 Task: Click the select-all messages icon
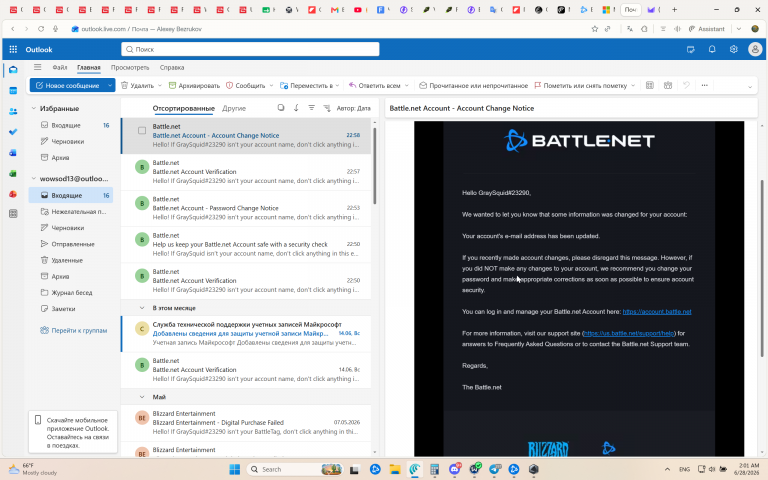point(281,108)
